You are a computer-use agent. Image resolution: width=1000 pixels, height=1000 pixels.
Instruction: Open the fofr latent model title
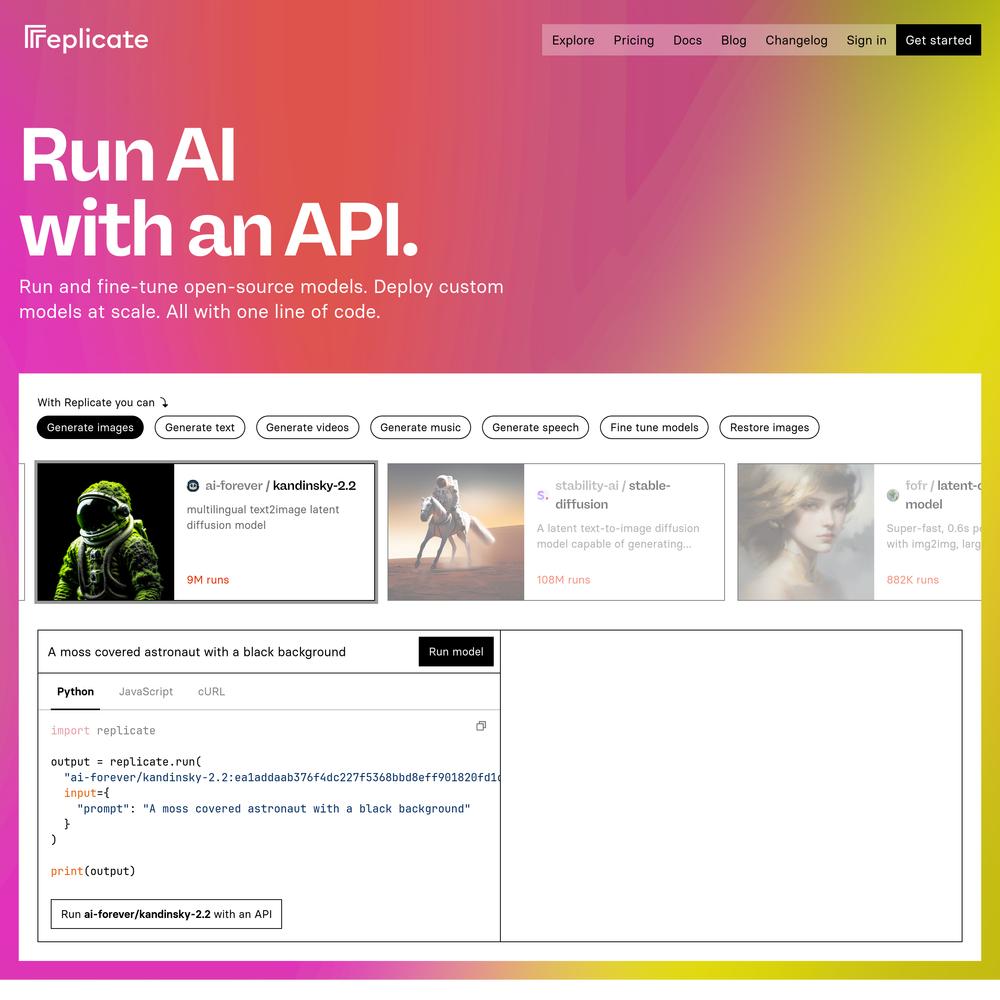[x=943, y=495]
